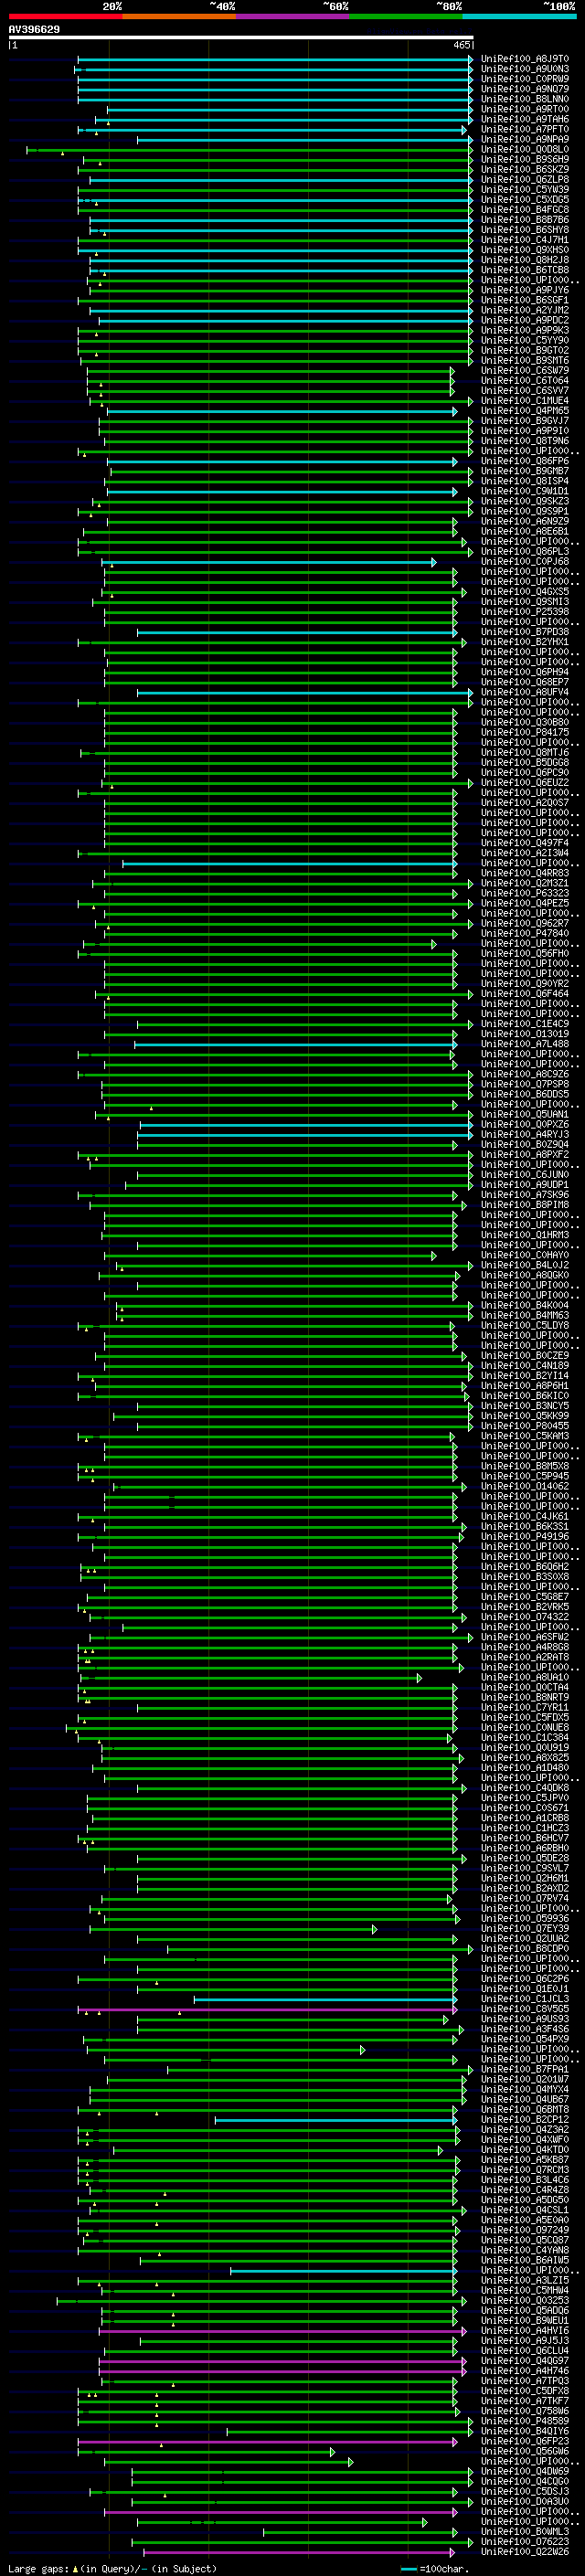This screenshot has width=585, height=2576.
Task: Open hit UniRef100_A9NQ79
Action: click(525, 89)
